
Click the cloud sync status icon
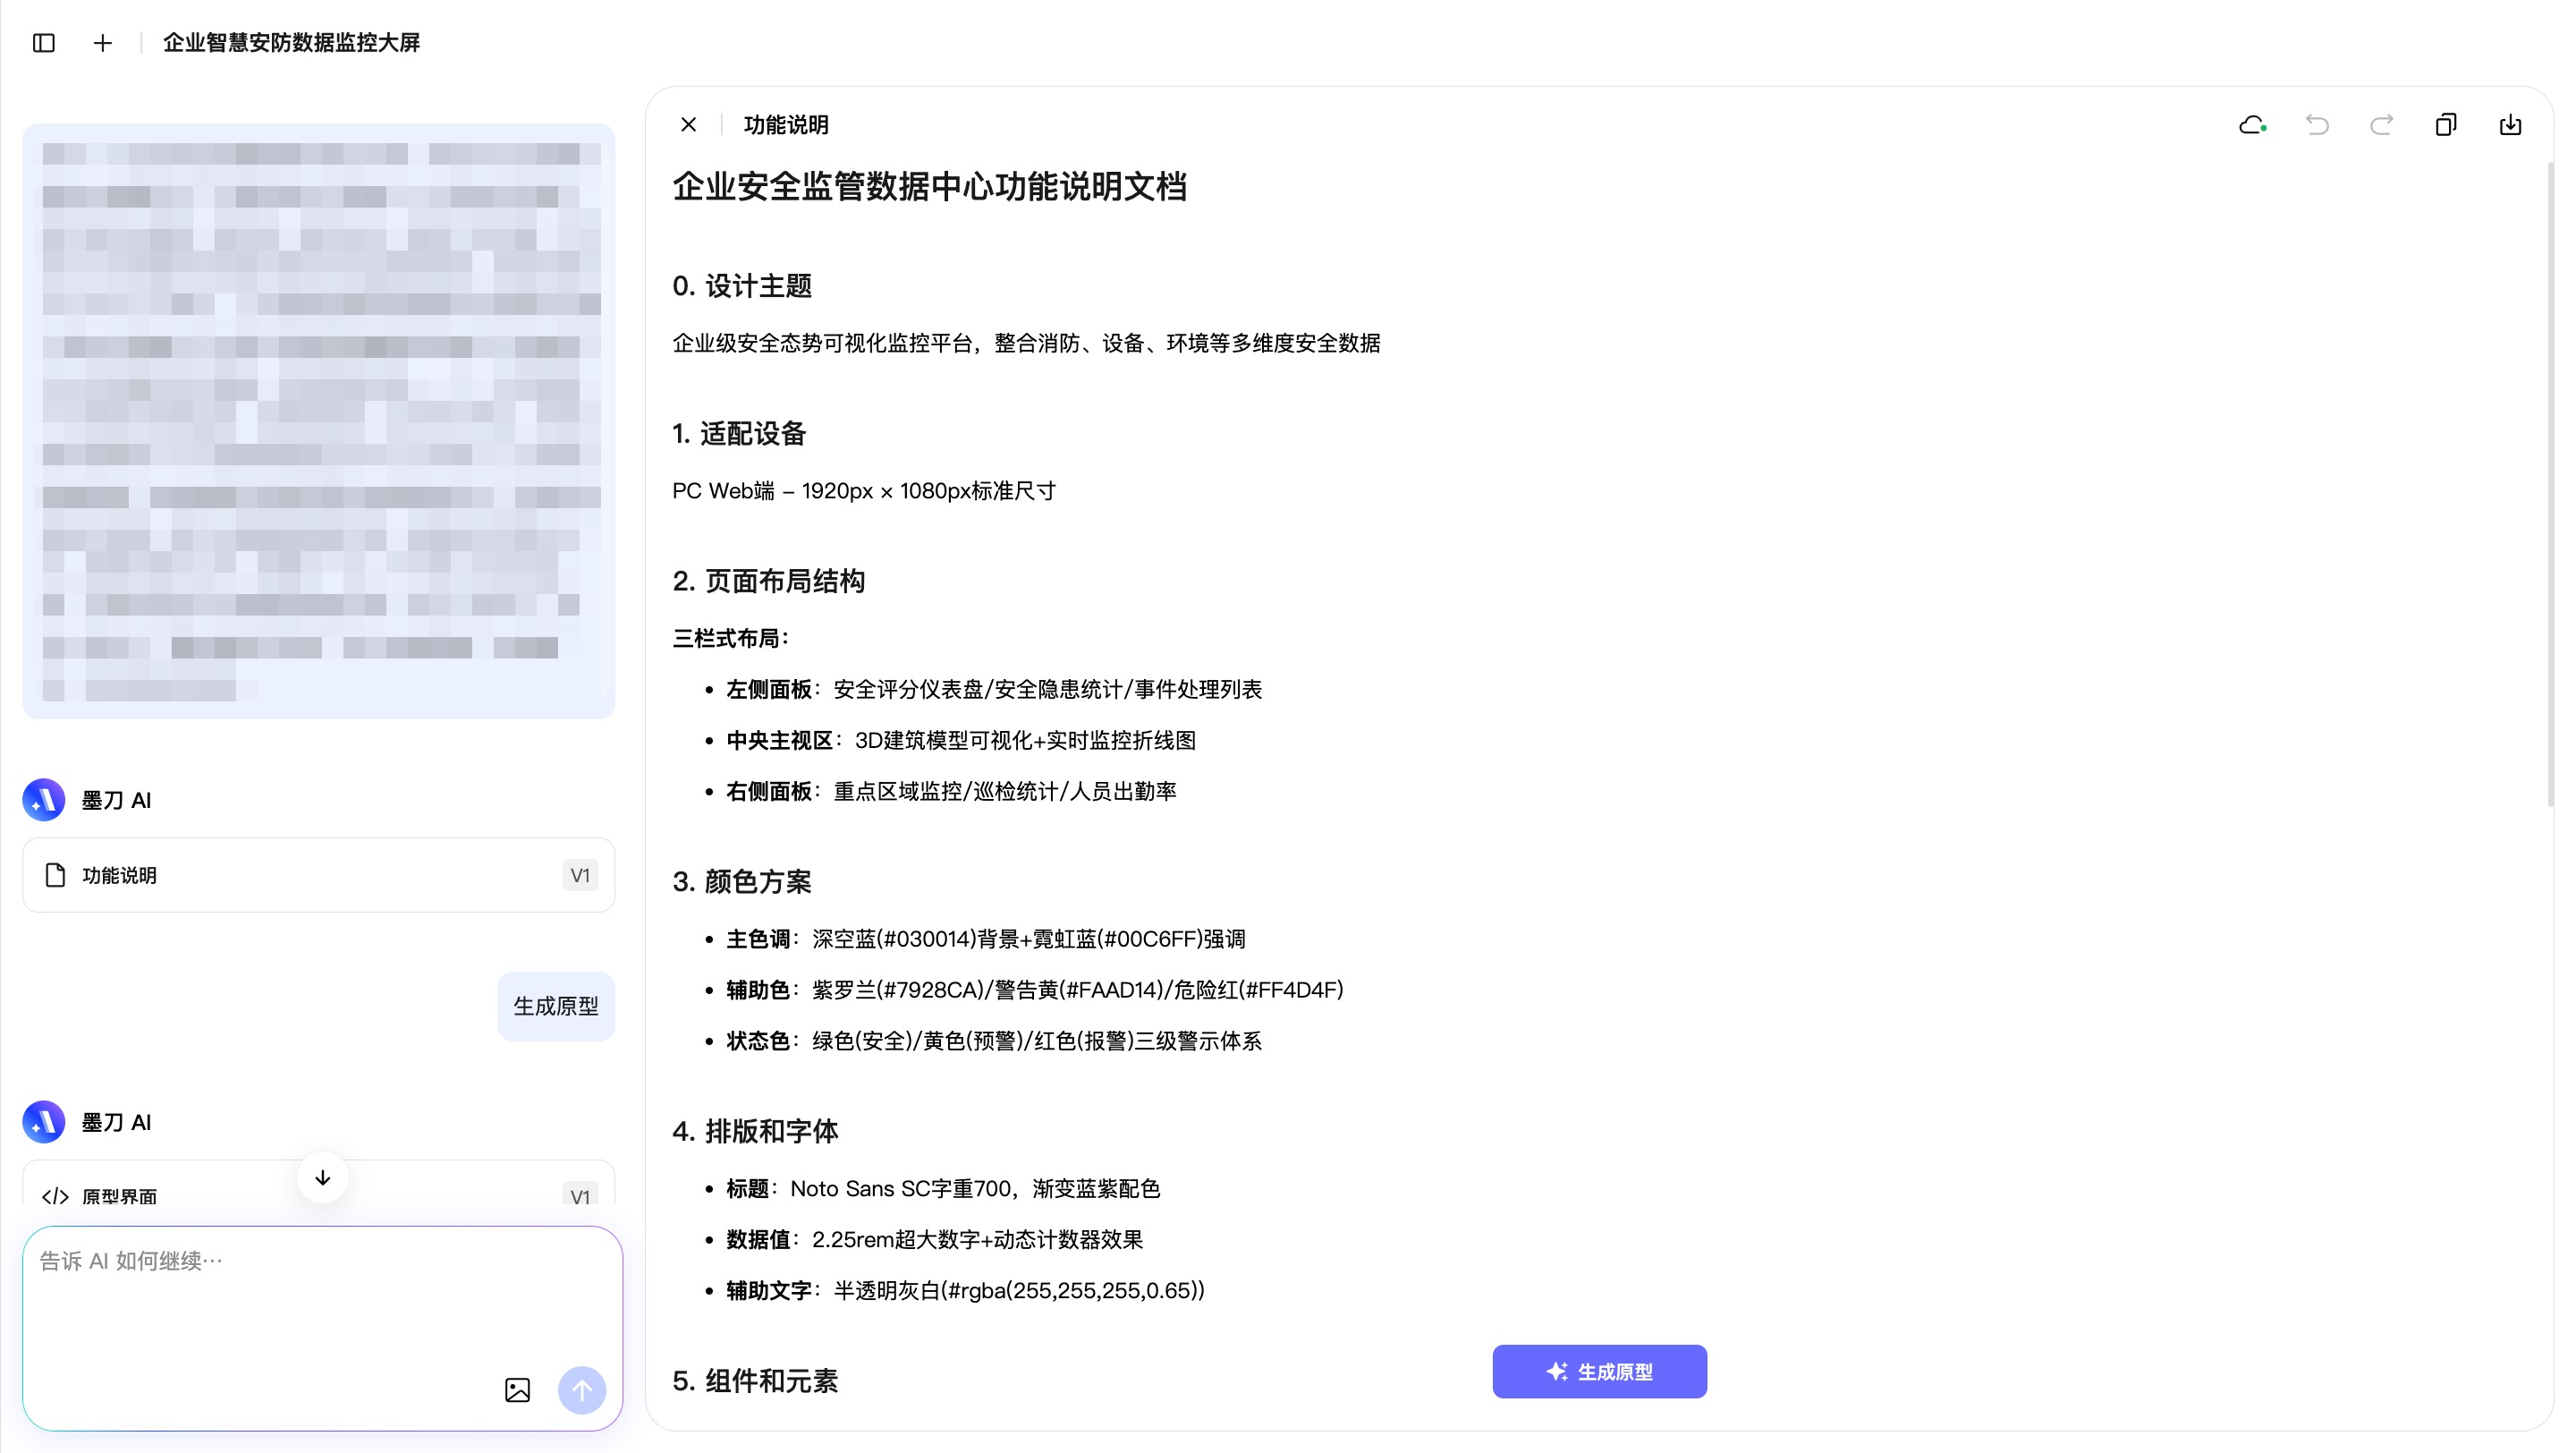point(2251,125)
